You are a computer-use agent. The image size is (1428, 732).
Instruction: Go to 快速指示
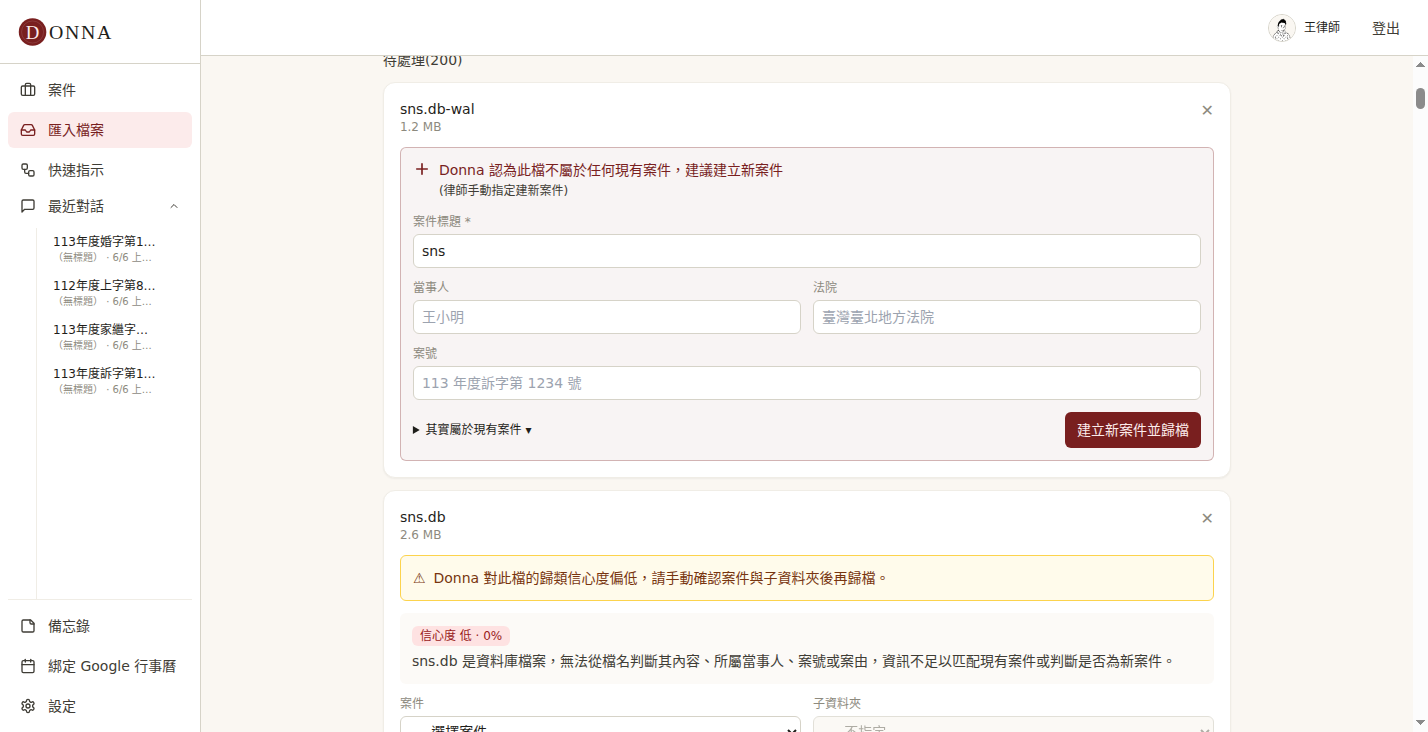100,170
